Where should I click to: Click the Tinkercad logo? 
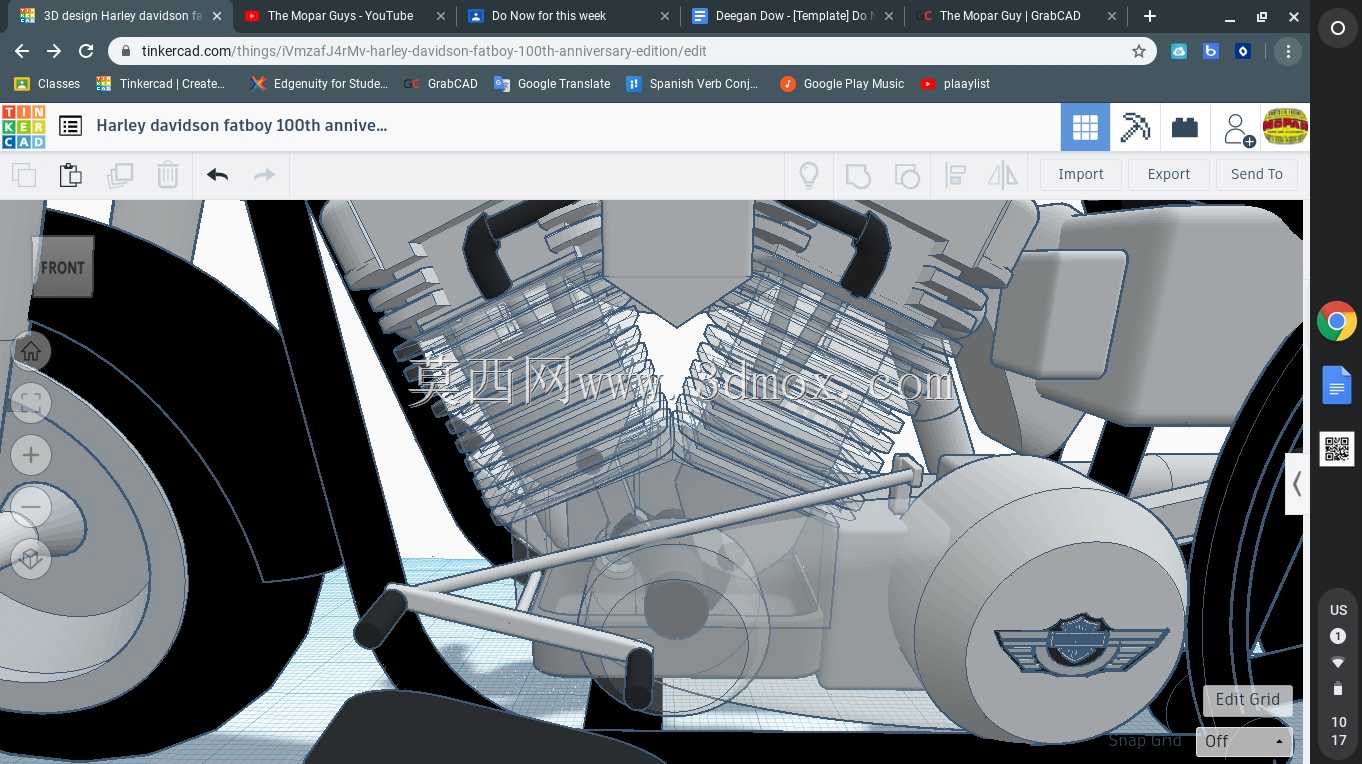click(23, 126)
